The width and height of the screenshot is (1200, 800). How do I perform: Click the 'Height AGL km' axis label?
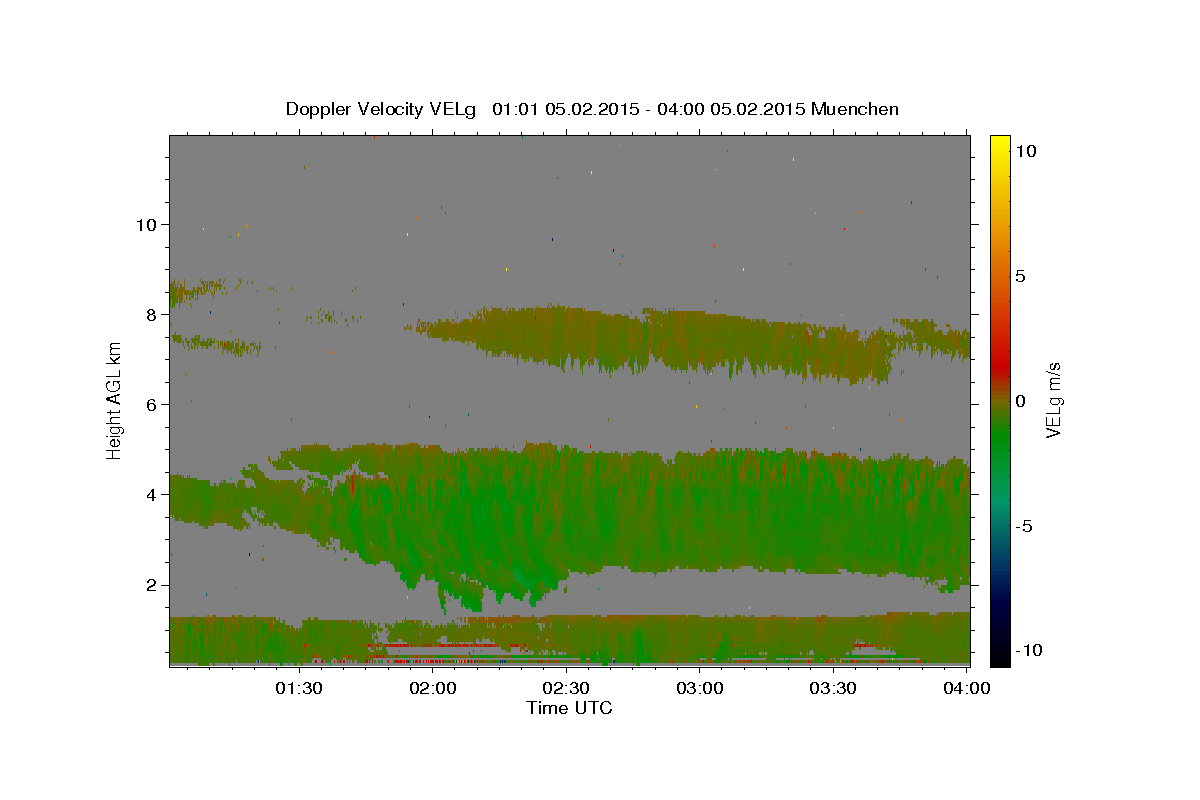[115, 400]
